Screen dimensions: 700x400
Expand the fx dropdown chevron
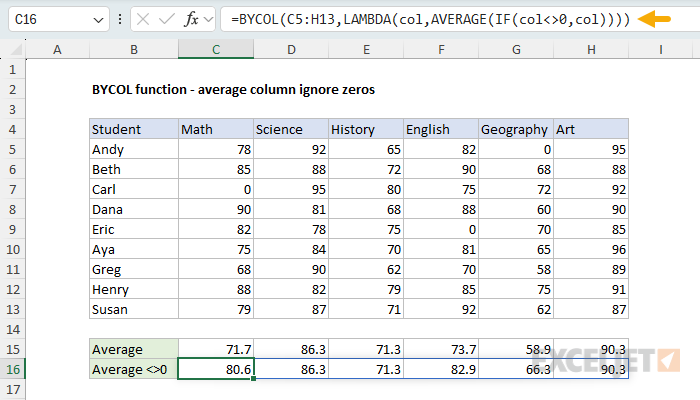coord(208,19)
